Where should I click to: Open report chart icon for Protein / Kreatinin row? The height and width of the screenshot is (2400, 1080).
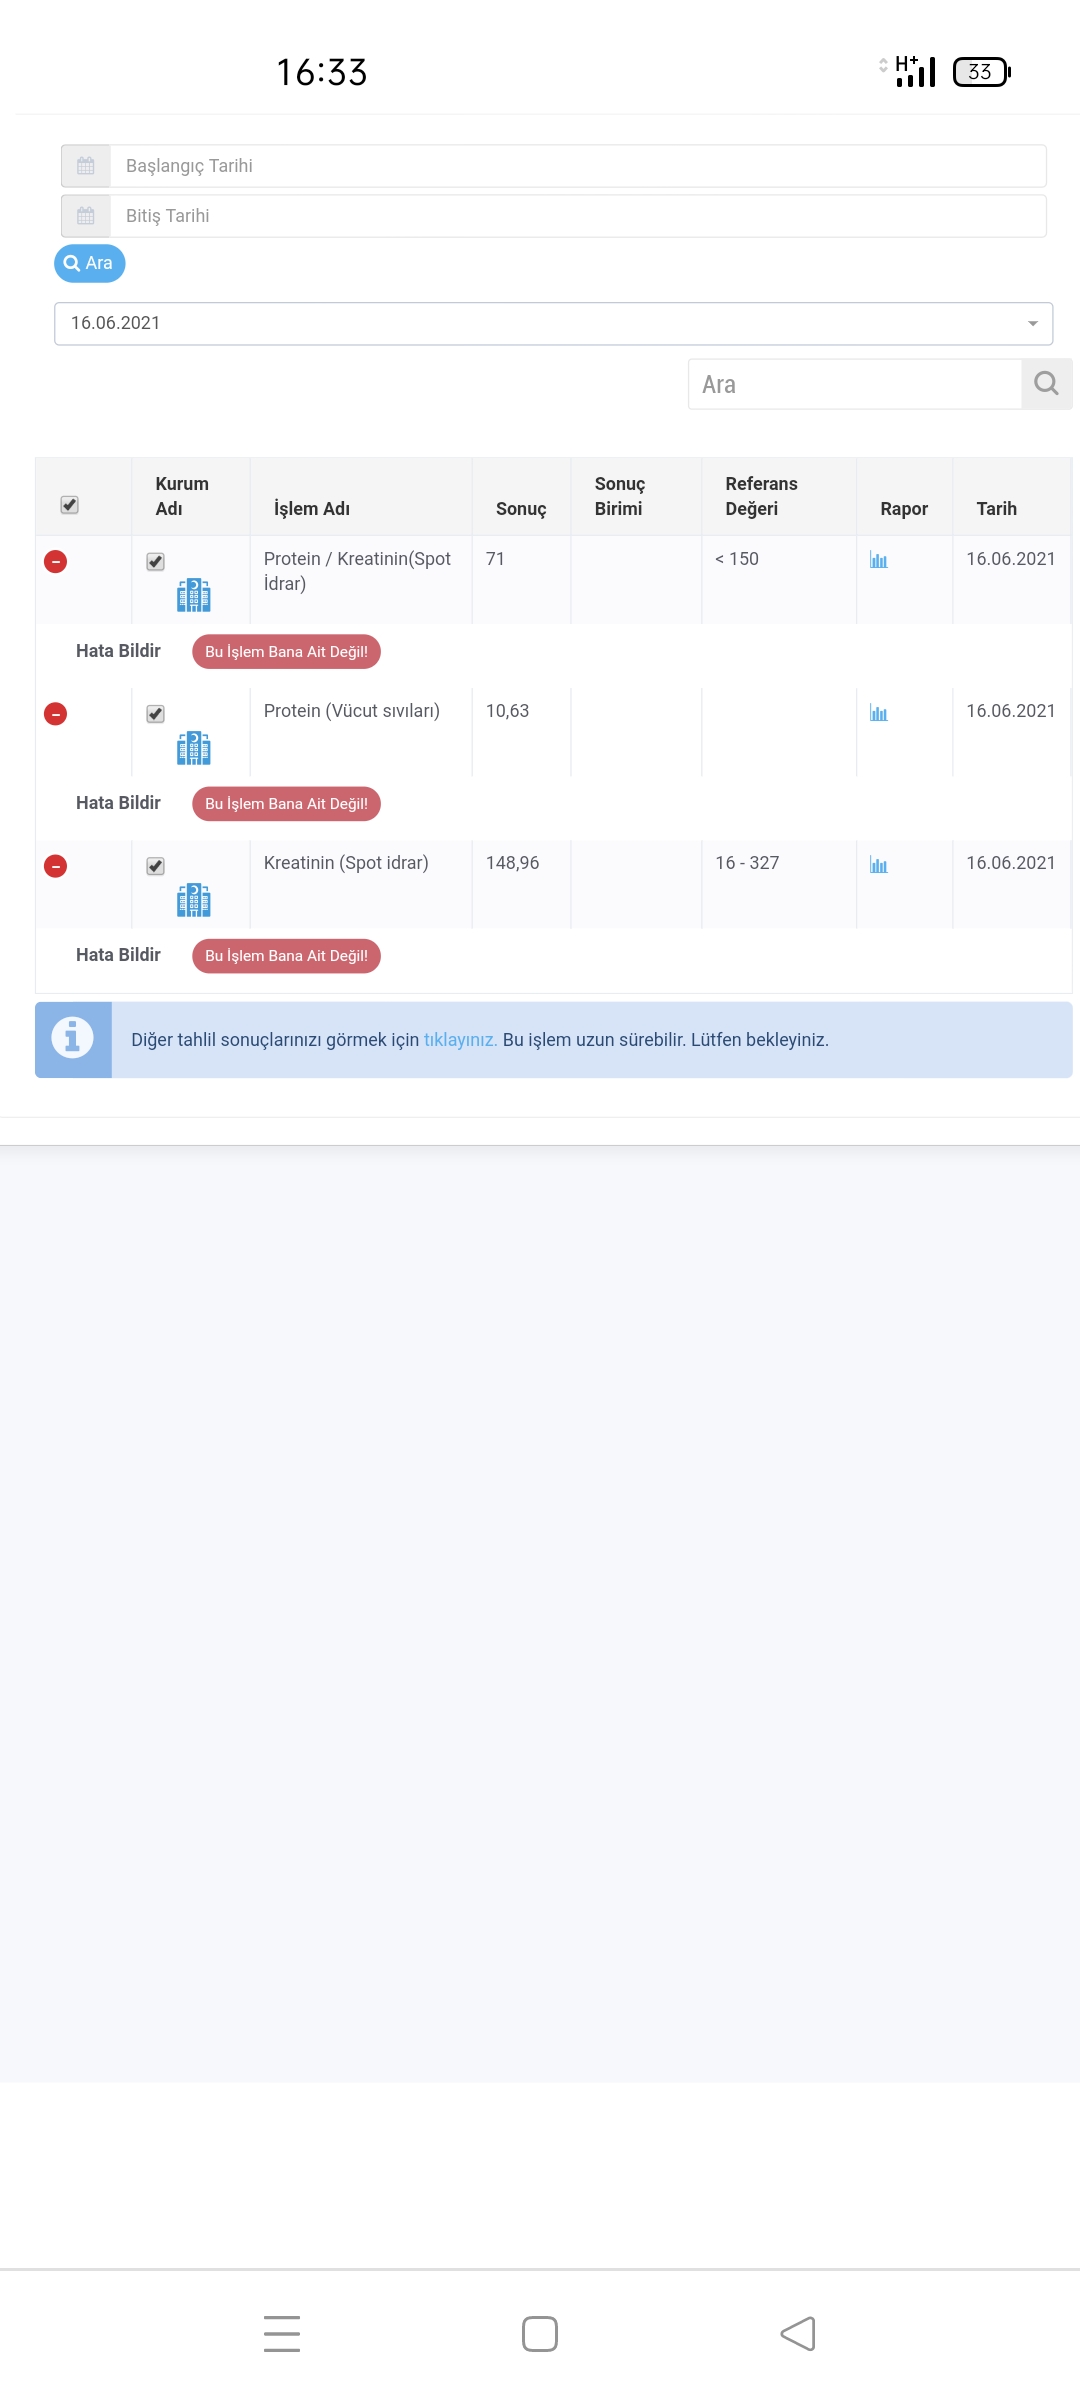click(x=879, y=561)
